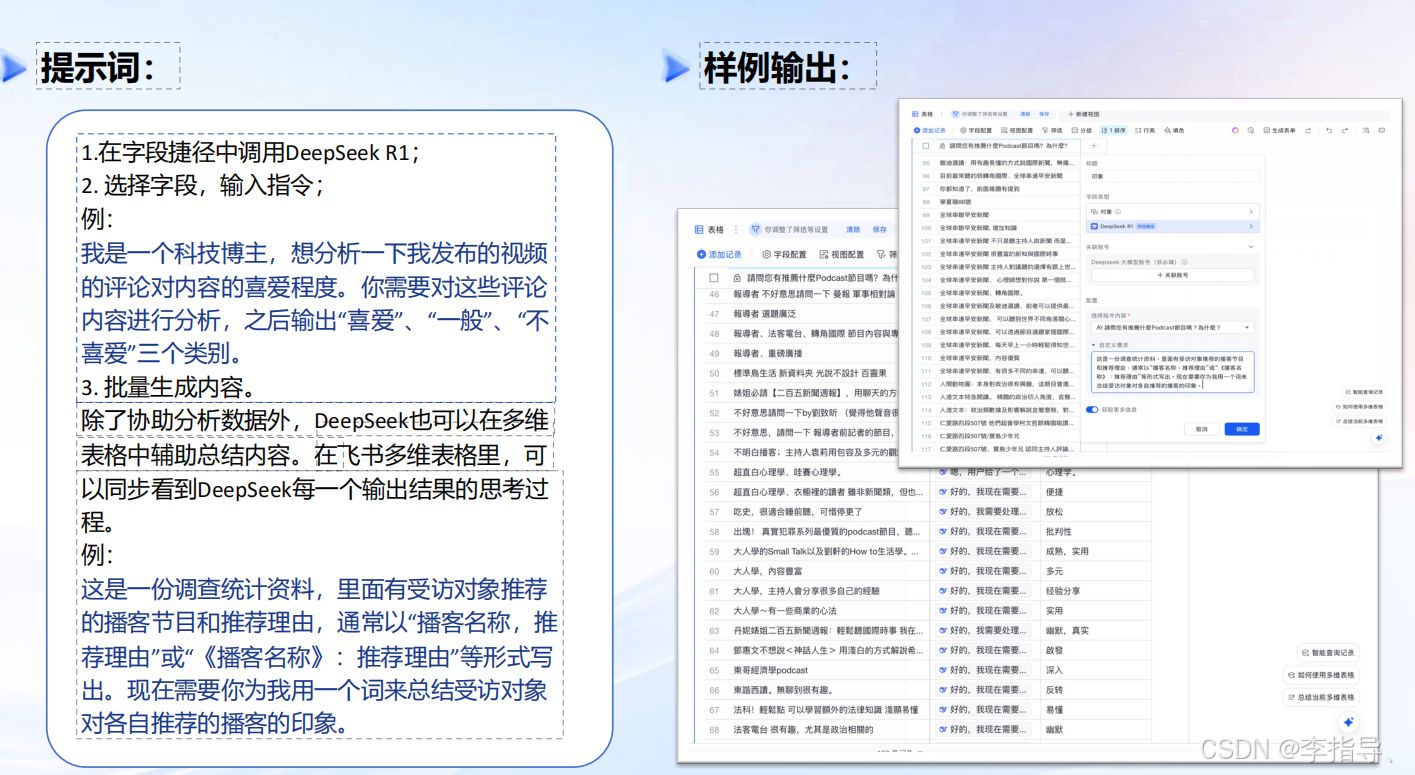Viewport: 1415px width, 775px height.
Task: Click the 取消 button
Action: [1200, 429]
